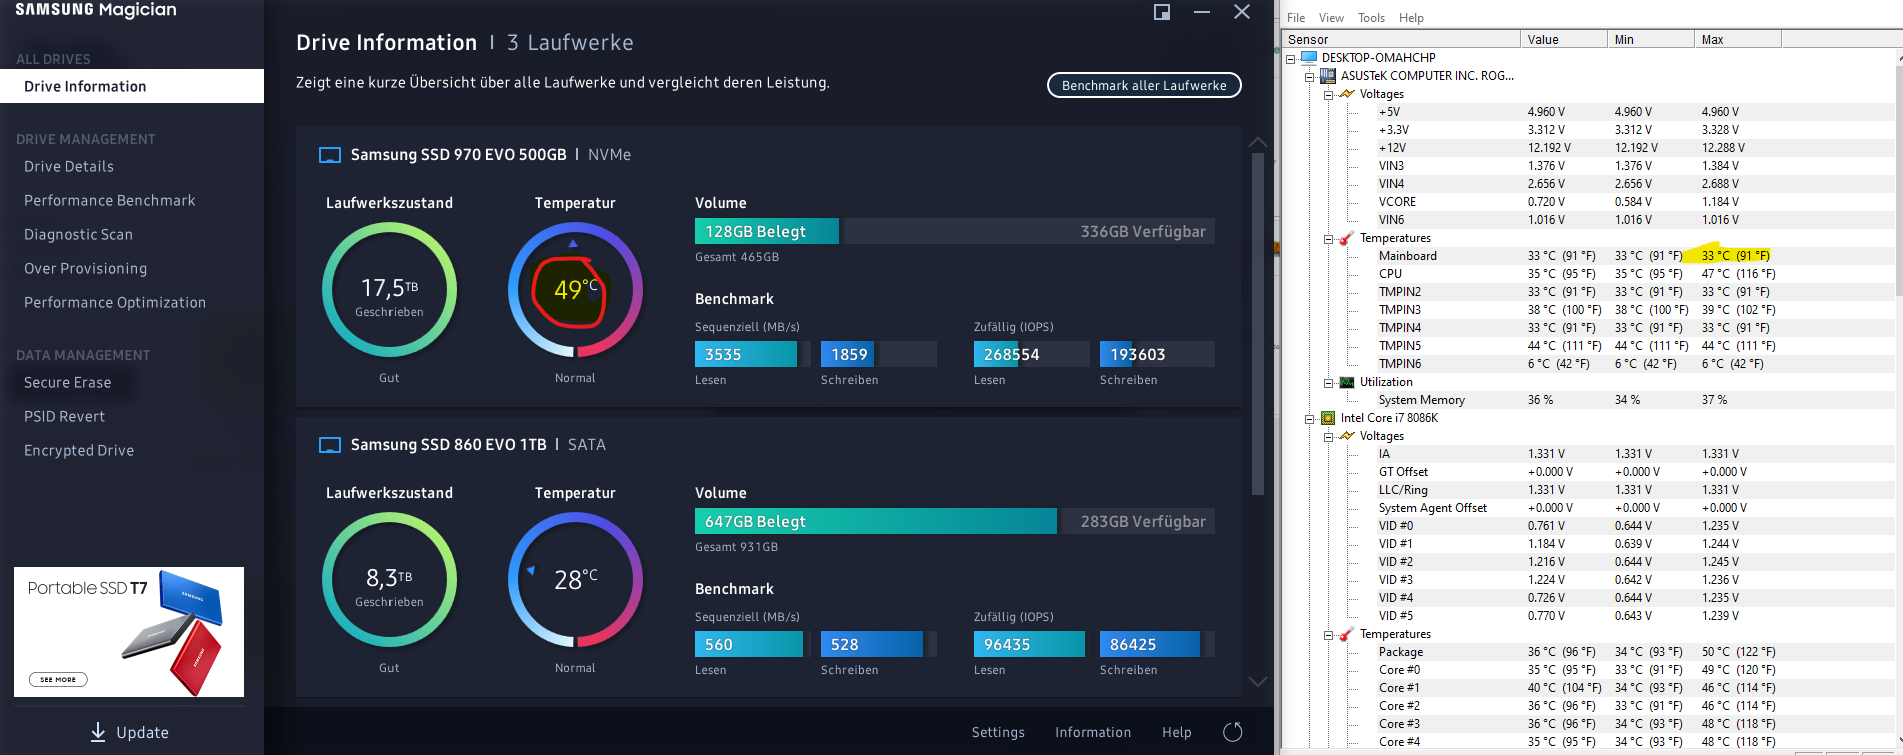1903x755 pixels.
Task: Open the File menu in the sensor monitor
Action: 1296,18
